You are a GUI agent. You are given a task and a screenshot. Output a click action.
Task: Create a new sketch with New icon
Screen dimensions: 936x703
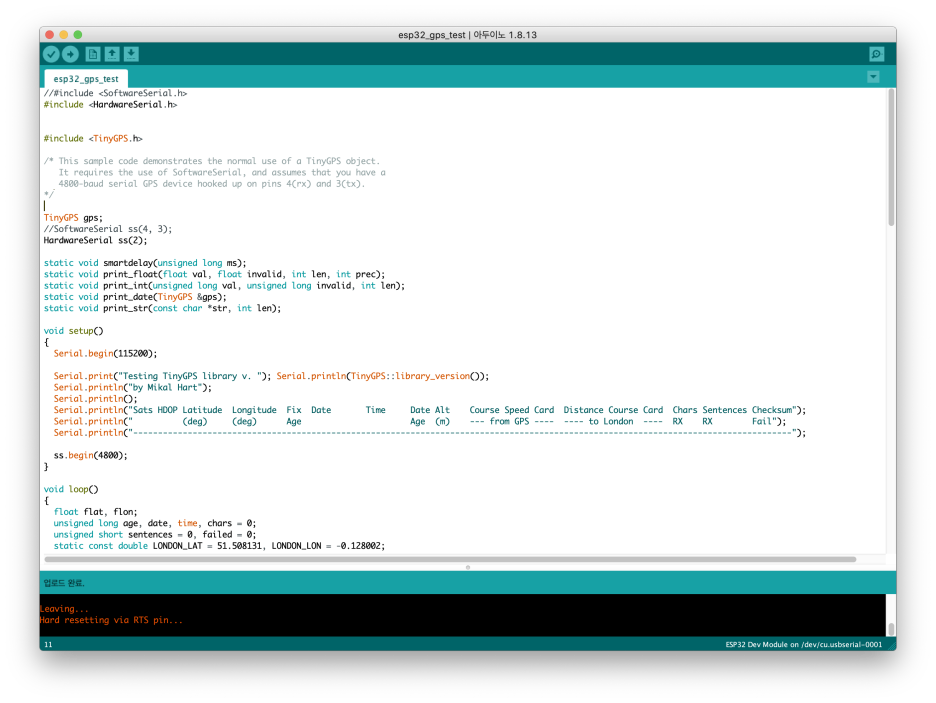pyautogui.click(x=93, y=54)
